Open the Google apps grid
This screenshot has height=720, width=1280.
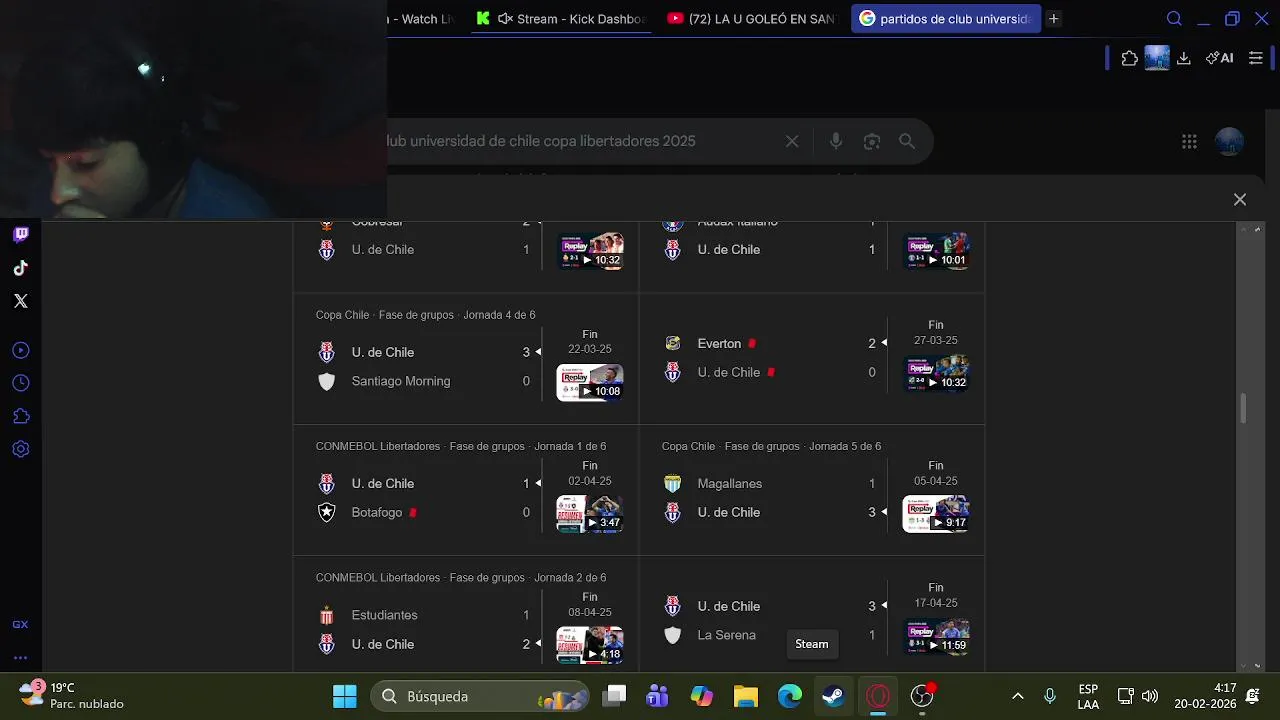coord(1189,141)
